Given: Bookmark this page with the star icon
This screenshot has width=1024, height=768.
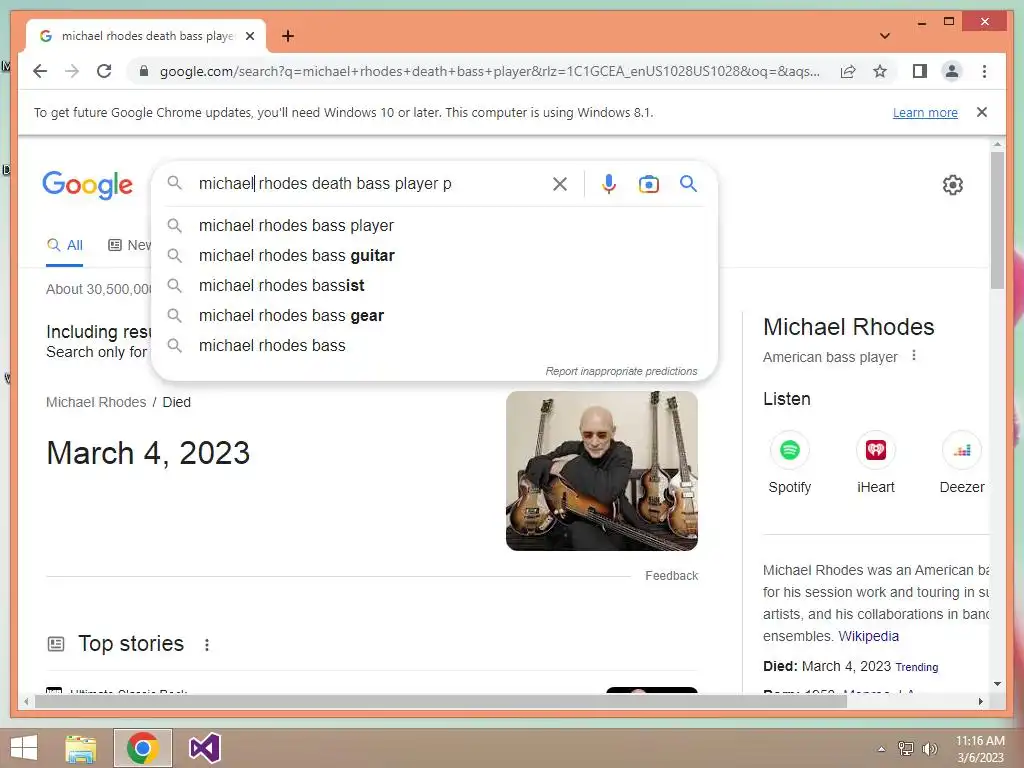Looking at the screenshot, I should point(880,71).
